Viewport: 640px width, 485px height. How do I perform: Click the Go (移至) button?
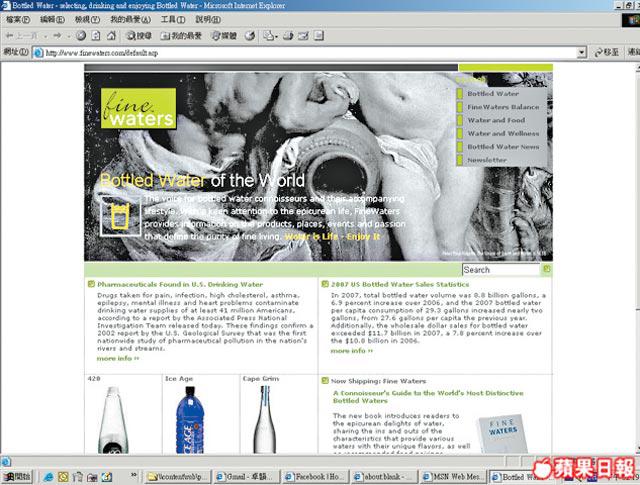[x=607, y=52]
